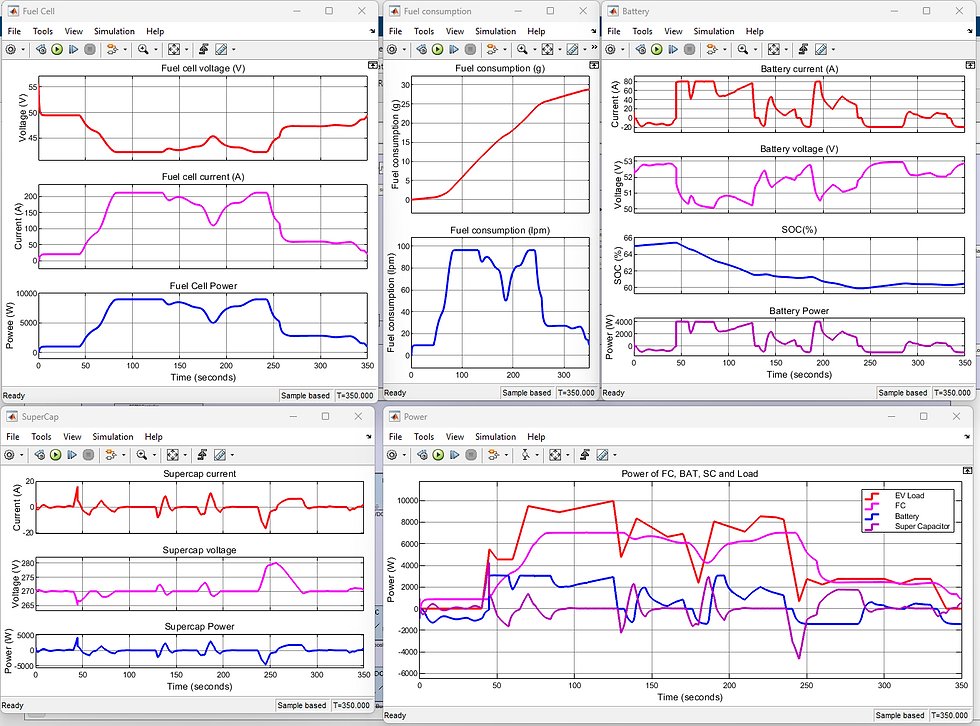980x726 pixels.
Task: Open cursor measurements in Power scope
Action: click(x=601, y=455)
